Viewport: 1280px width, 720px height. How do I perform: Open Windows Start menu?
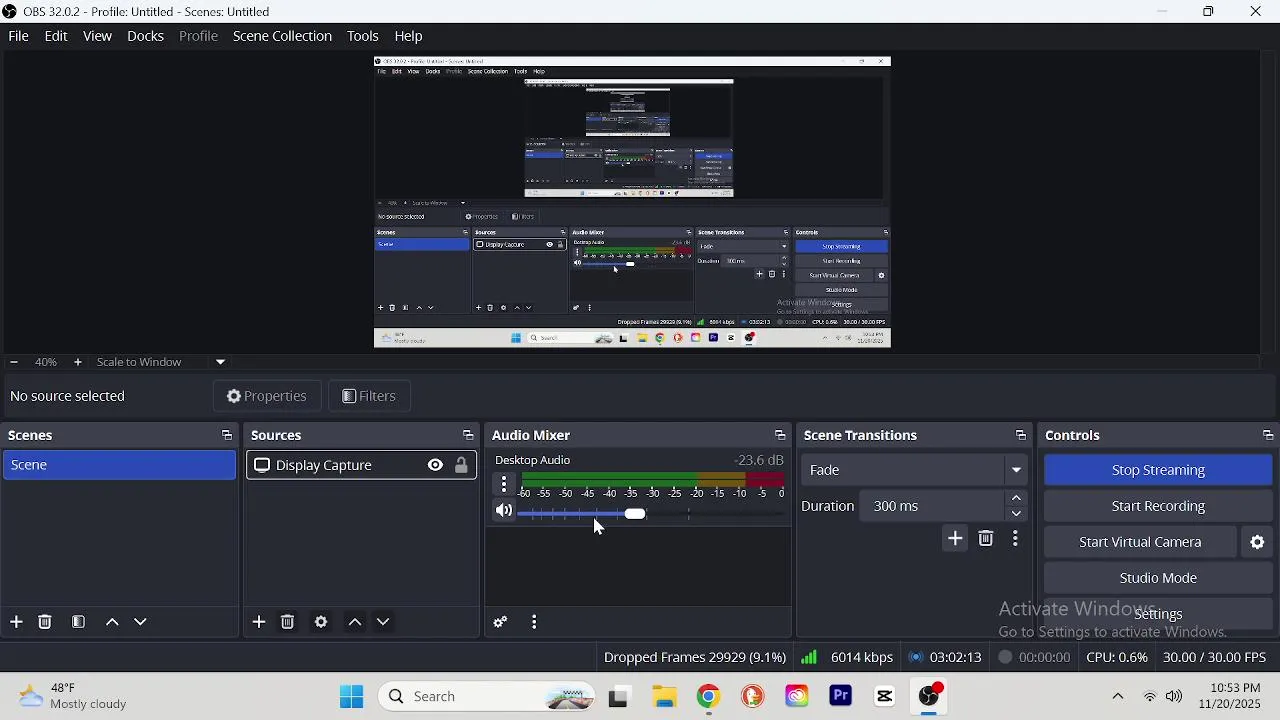click(x=351, y=697)
